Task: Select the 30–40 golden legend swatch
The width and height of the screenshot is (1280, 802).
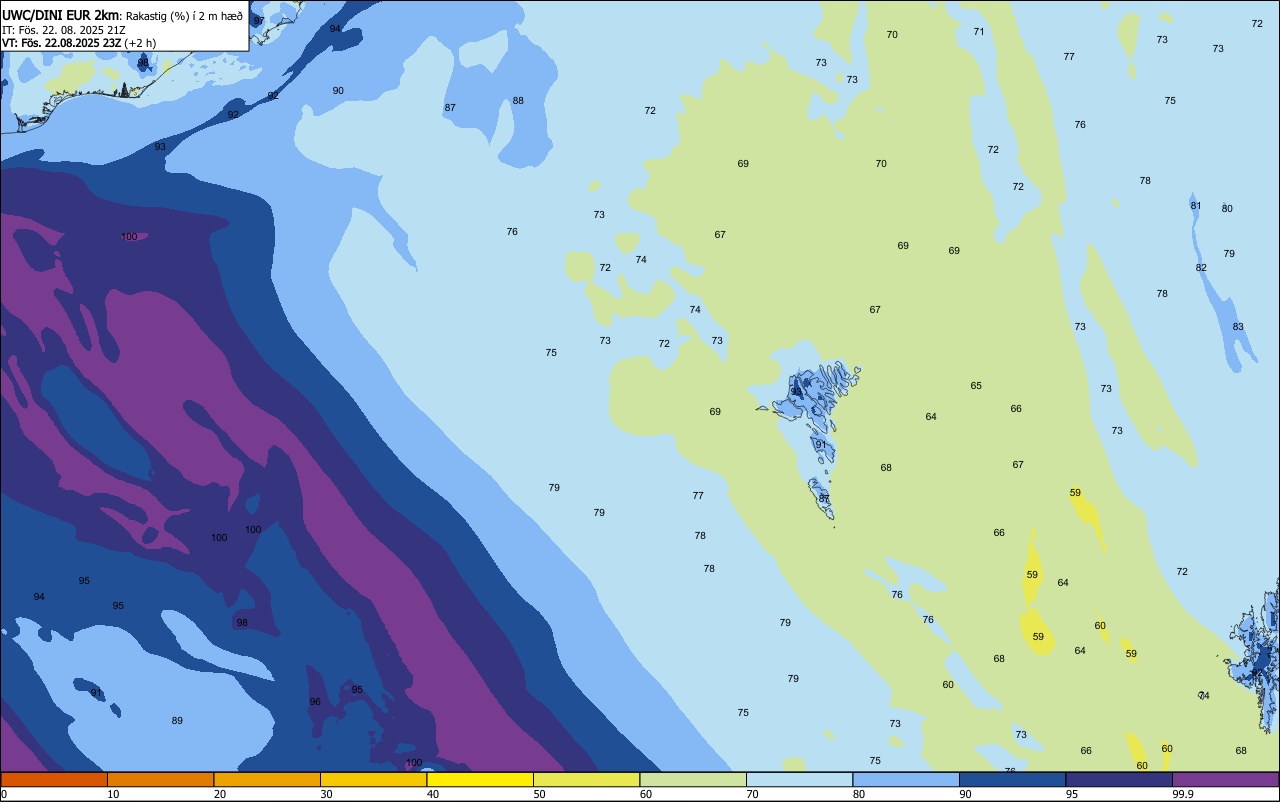Action: click(x=373, y=779)
